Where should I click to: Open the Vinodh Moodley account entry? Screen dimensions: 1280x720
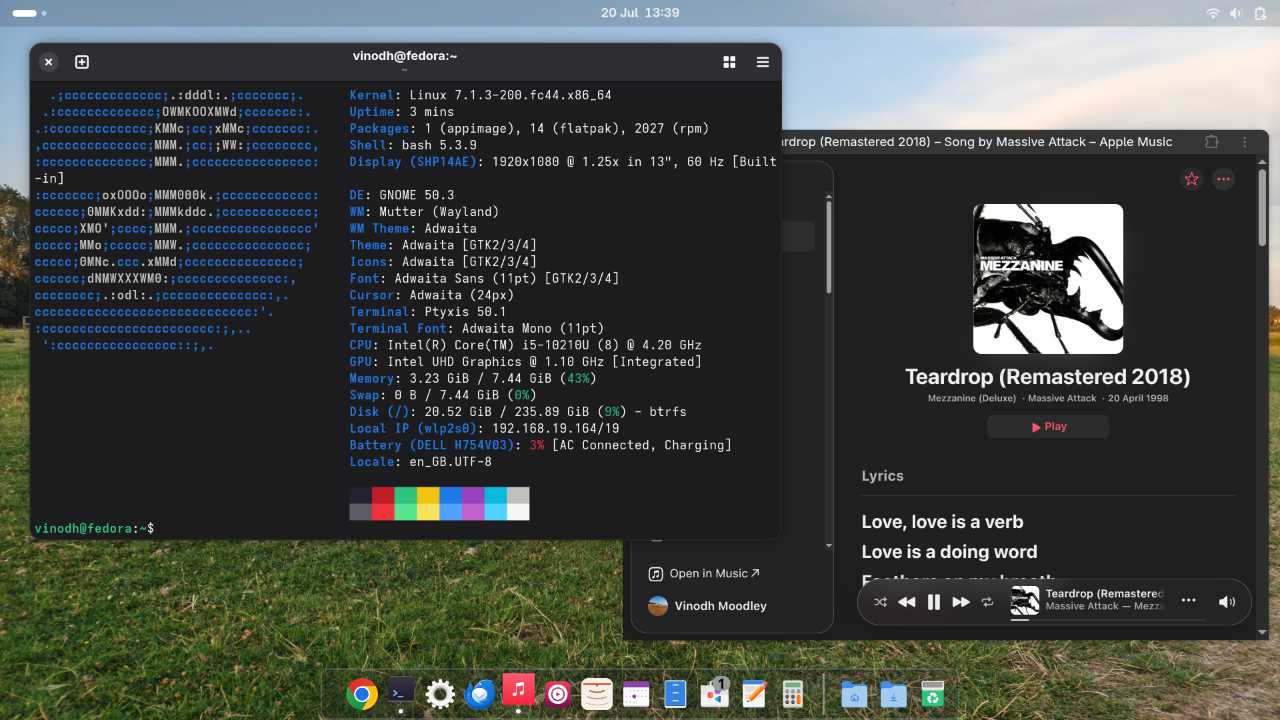coord(708,606)
